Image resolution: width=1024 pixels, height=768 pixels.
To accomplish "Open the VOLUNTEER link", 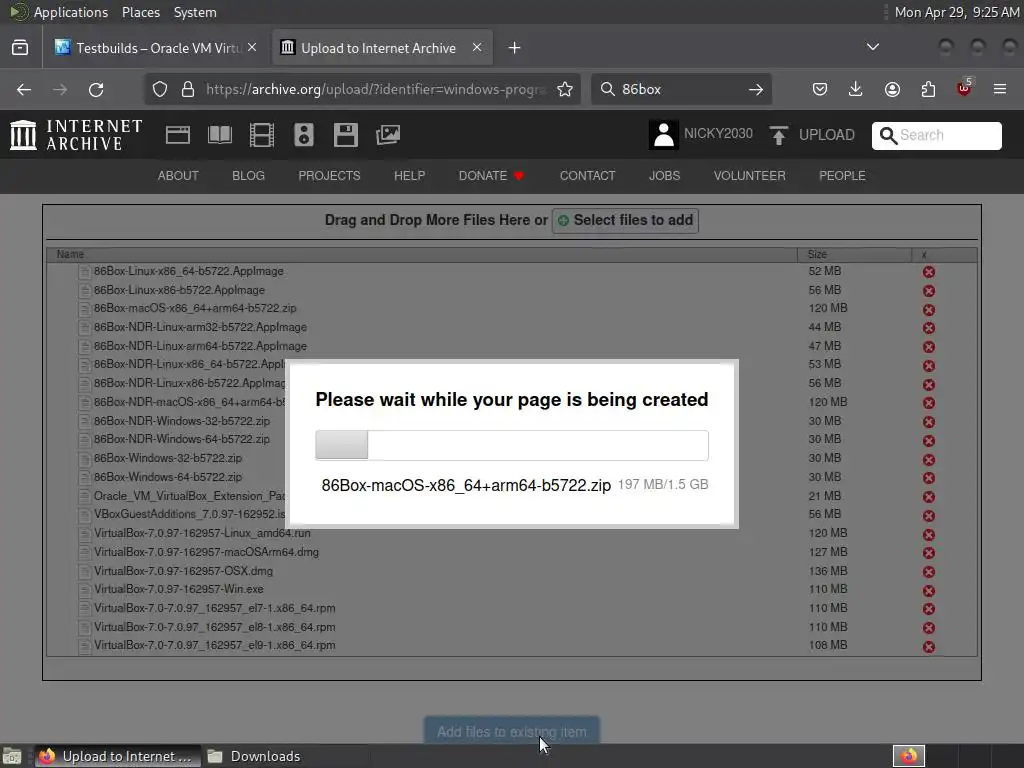I will click(x=750, y=176).
